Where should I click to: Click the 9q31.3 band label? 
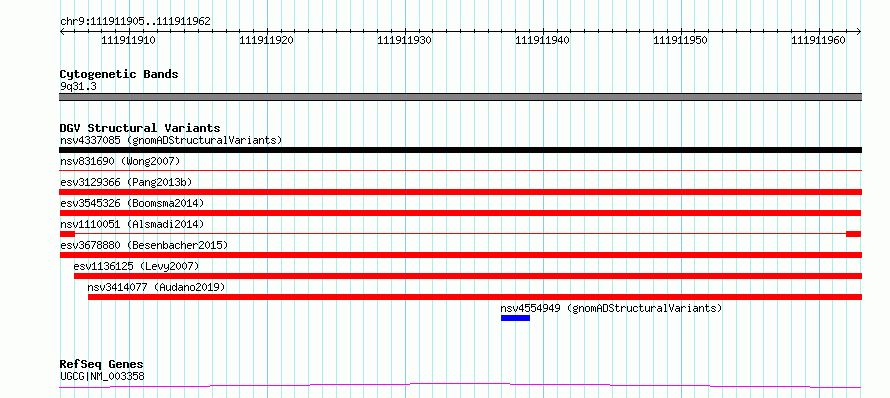pos(78,87)
